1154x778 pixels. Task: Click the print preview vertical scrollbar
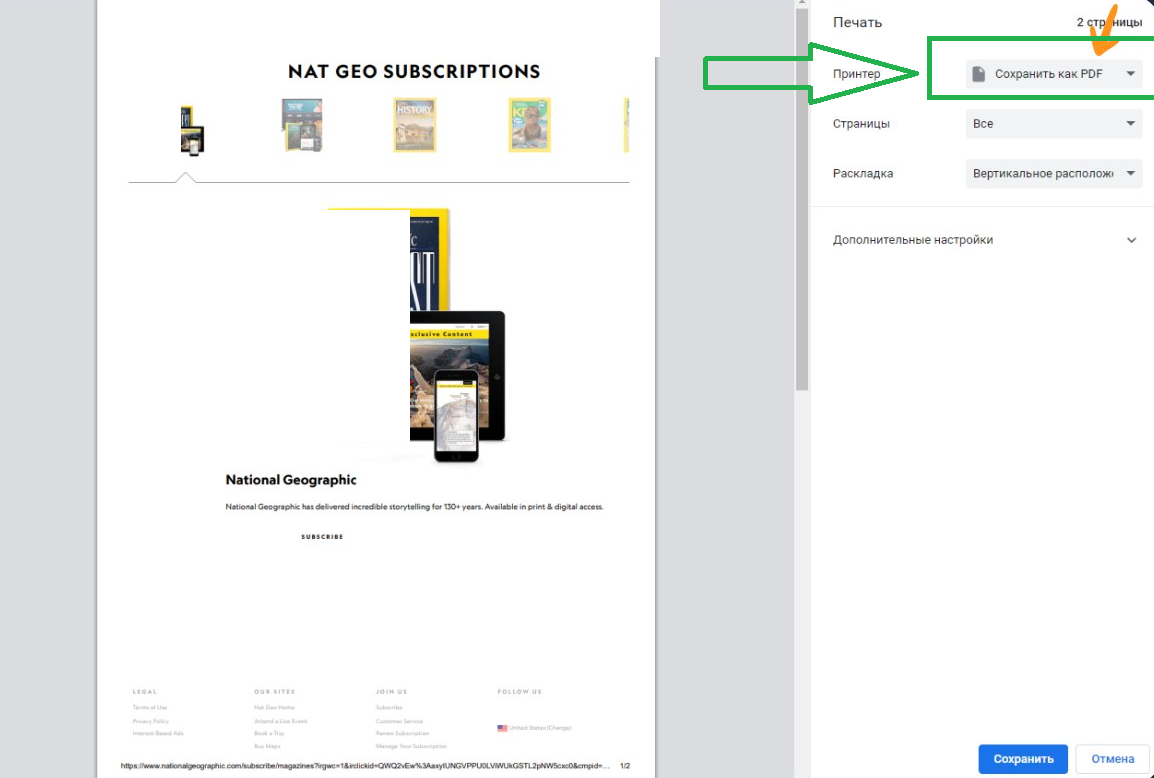[802, 199]
